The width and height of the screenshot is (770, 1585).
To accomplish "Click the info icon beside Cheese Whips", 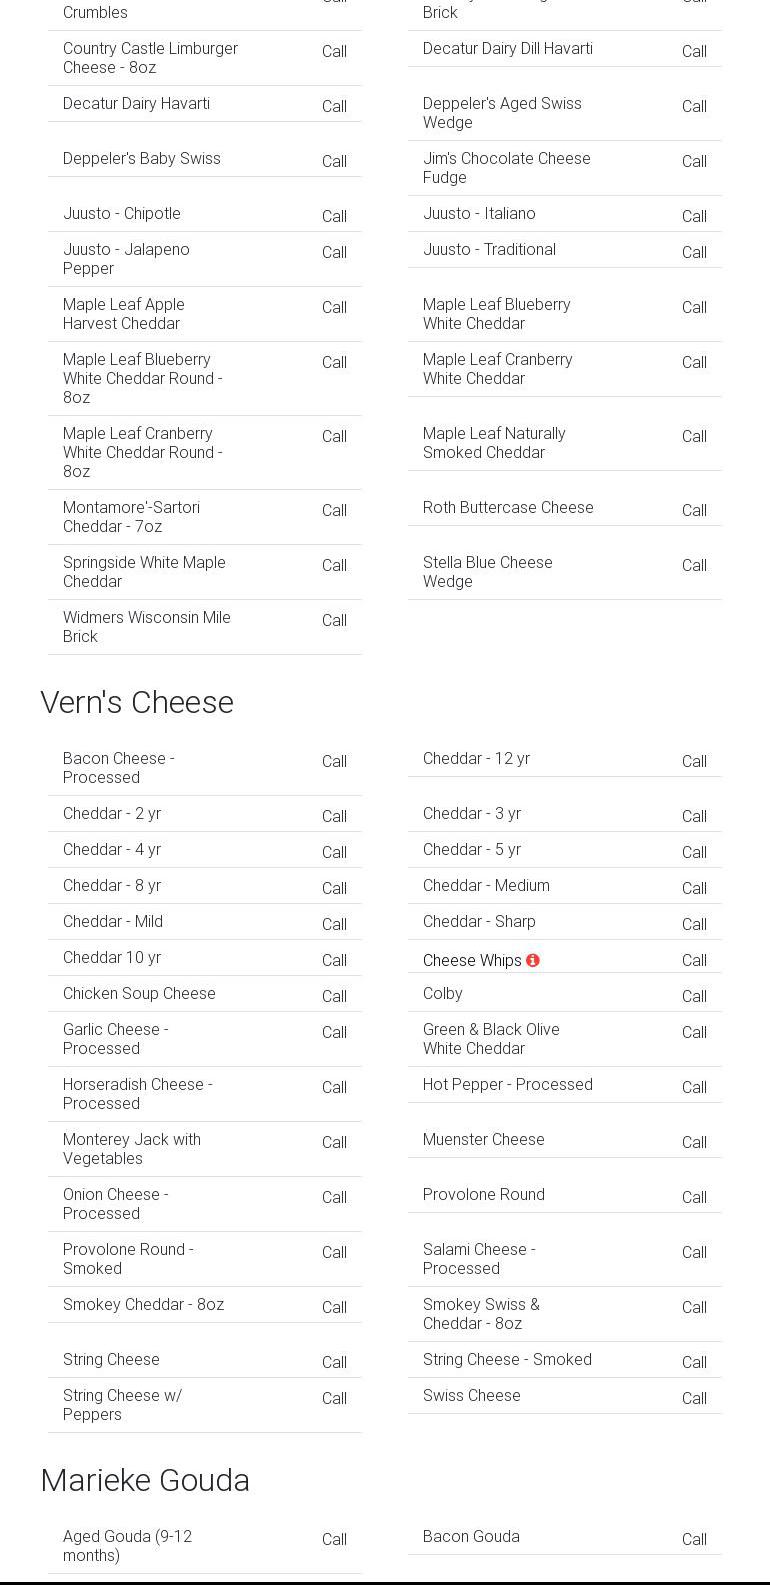I will [533, 960].
